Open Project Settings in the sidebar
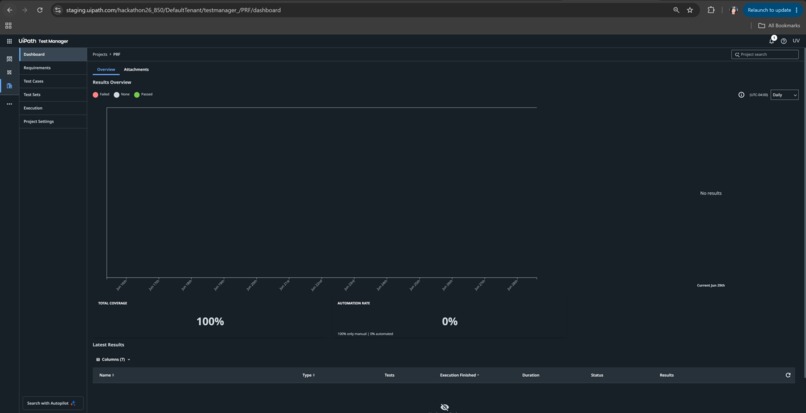Screen dimensions: 806x413 (53, 121)
